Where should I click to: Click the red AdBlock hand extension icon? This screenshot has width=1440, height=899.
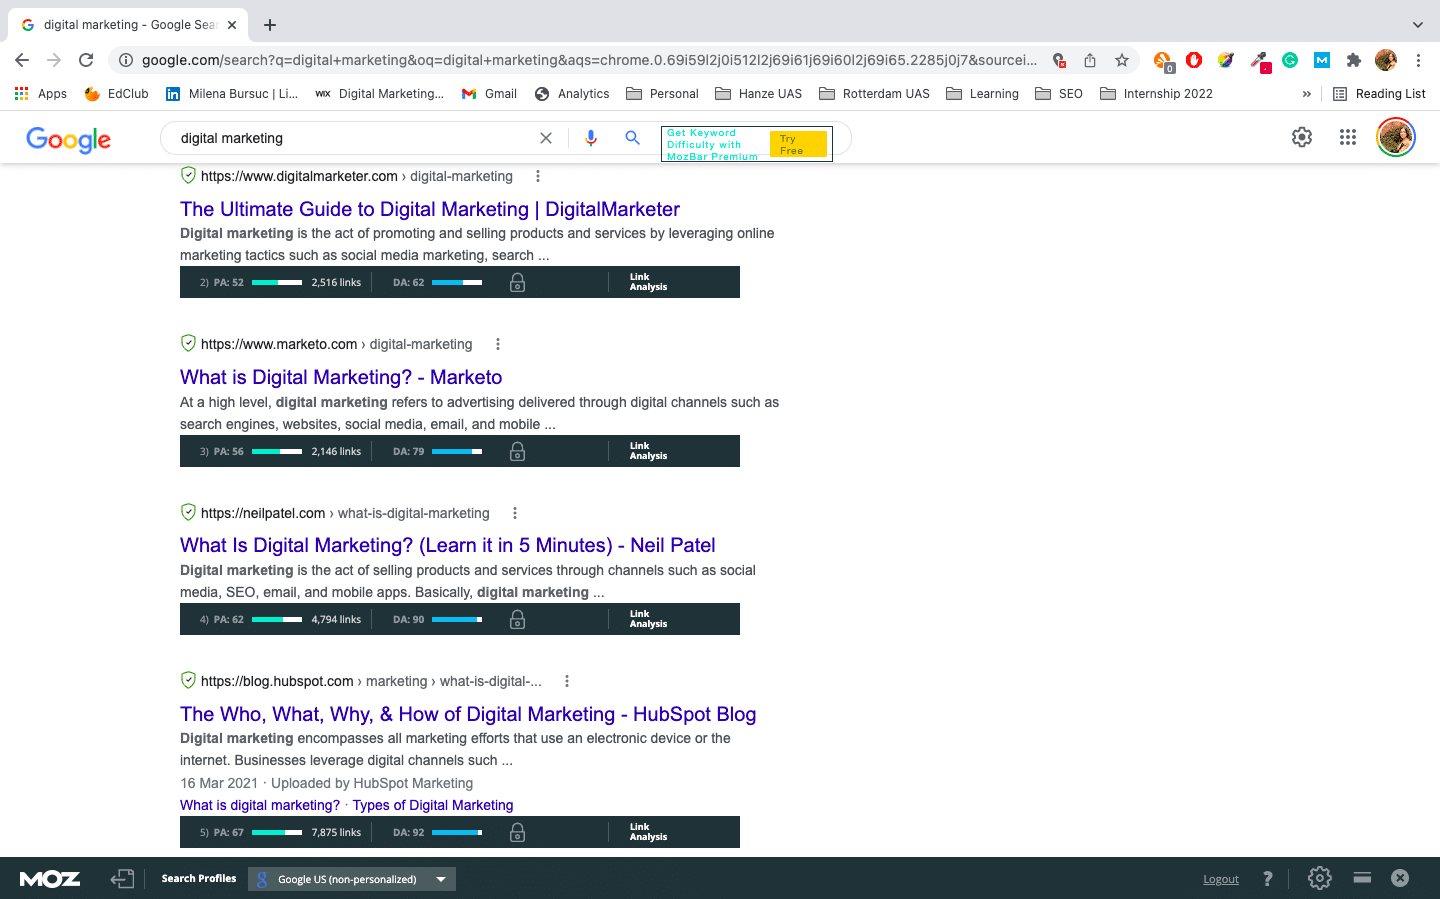[x=1194, y=60]
